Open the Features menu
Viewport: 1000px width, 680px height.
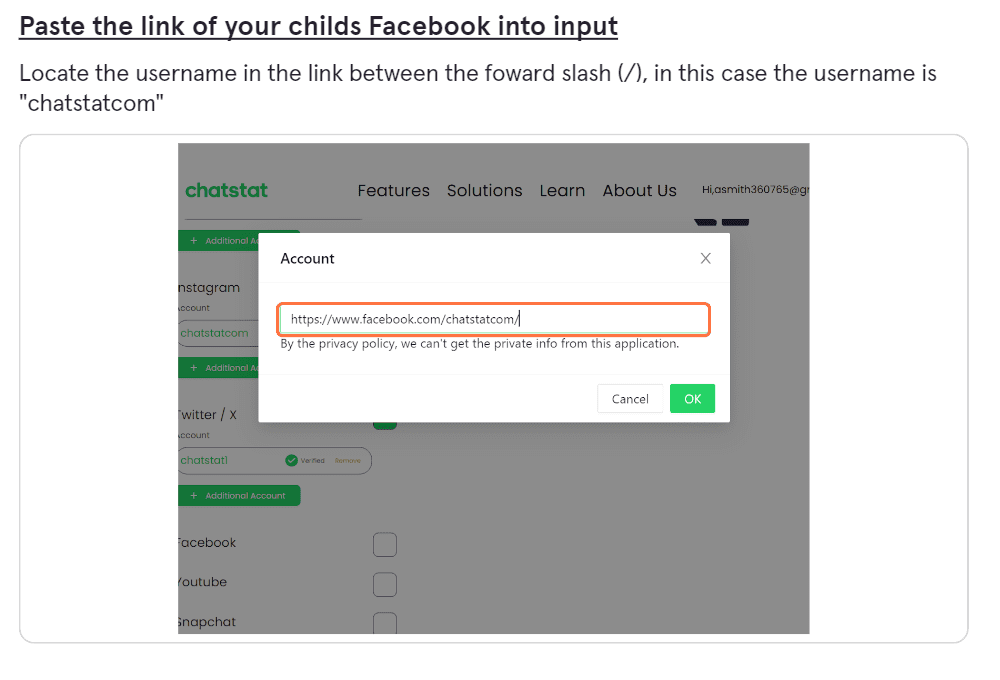[x=393, y=191]
